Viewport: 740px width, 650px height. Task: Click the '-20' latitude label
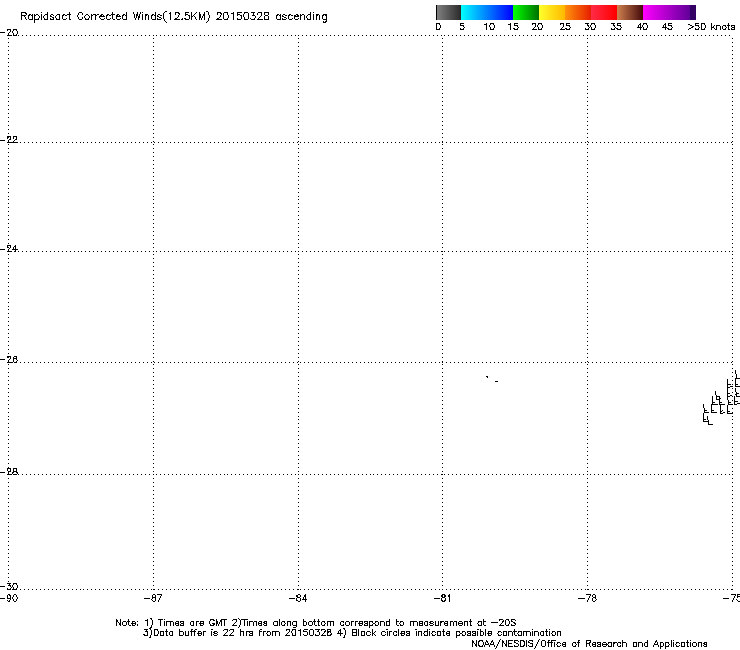(x=9, y=33)
